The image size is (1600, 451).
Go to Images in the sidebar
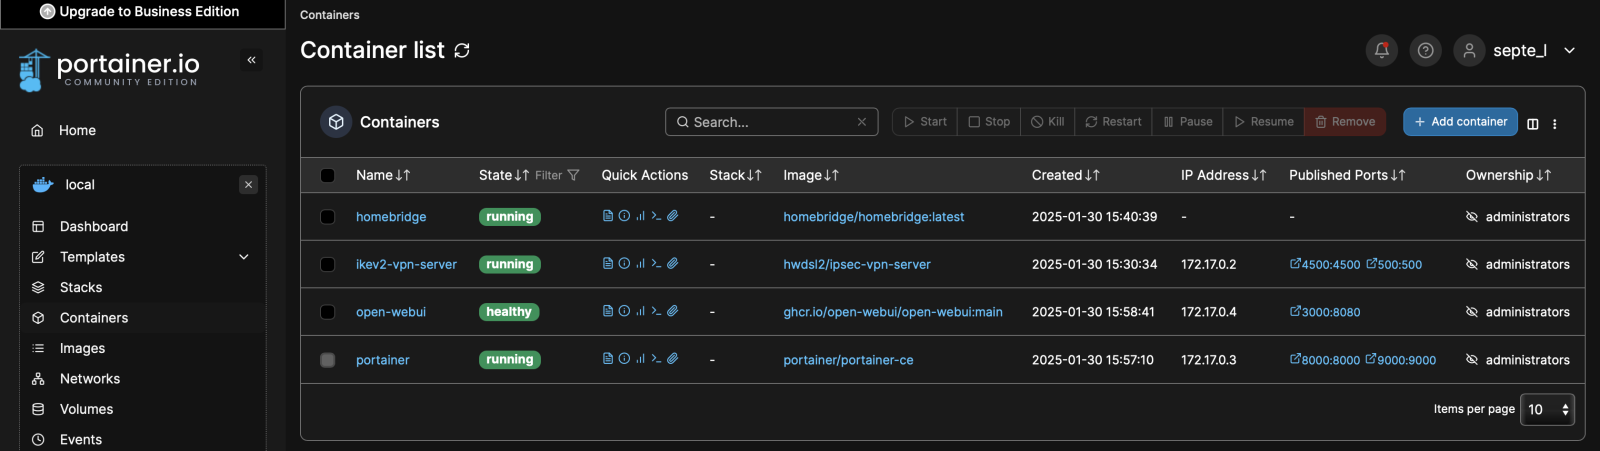[x=82, y=348]
